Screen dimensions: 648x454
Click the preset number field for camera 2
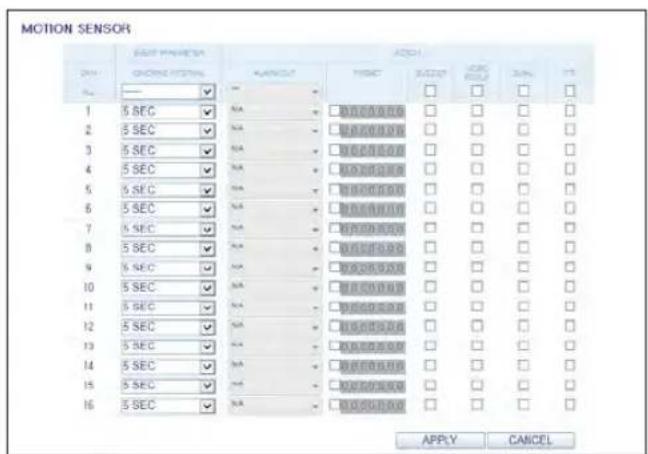point(372,131)
